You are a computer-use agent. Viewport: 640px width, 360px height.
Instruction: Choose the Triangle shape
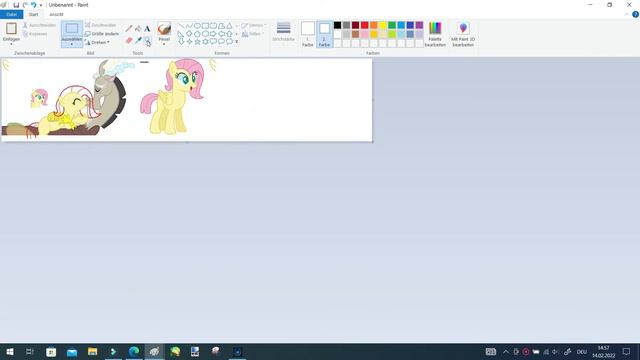click(229, 26)
